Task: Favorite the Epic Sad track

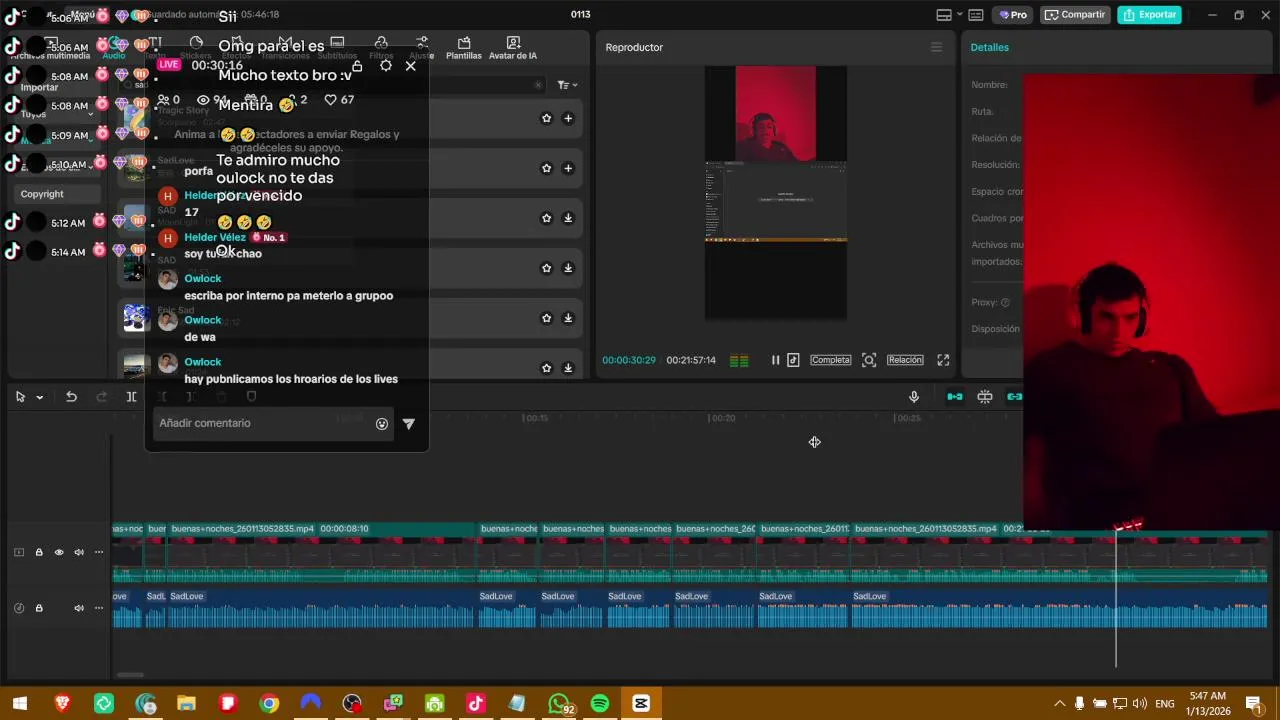Action: point(546,318)
